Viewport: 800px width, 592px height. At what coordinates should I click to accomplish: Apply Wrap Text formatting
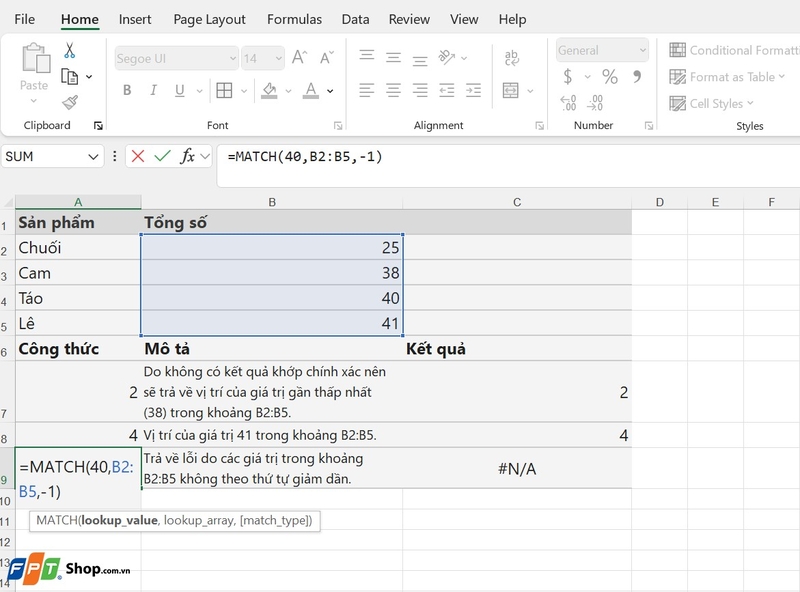pos(511,58)
